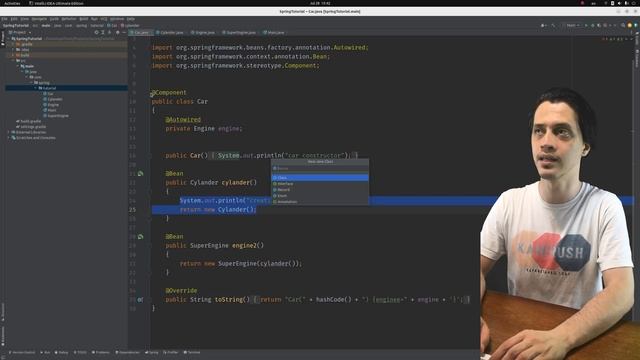640x360 pixels.
Task: Open the File menu
Action: point(4,19)
